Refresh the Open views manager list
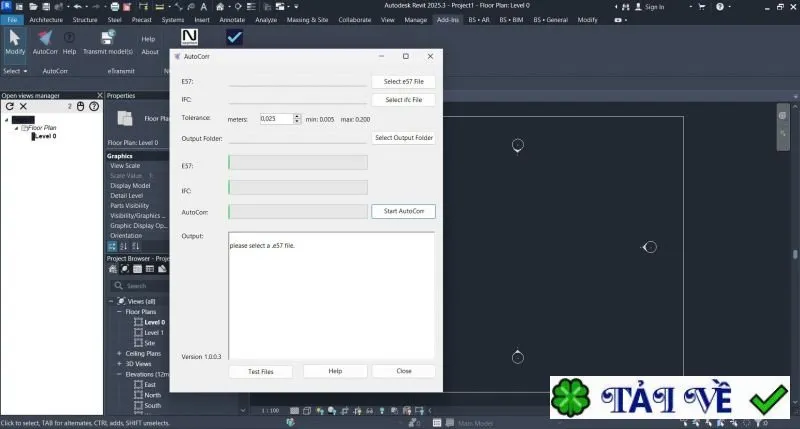 tap(10, 106)
